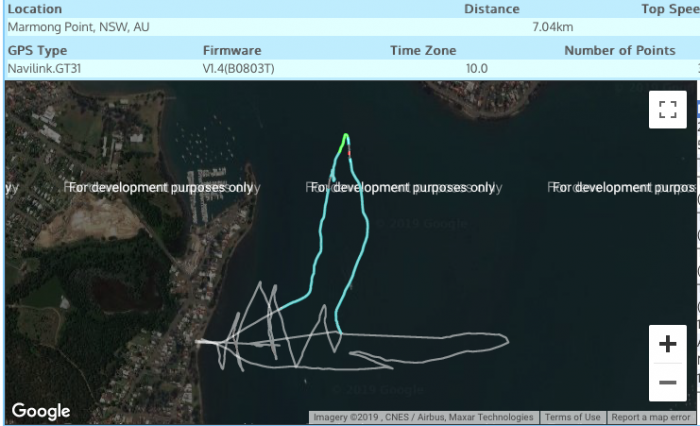Click the Time Zone header
This screenshot has height=426, width=700.
coord(423,50)
